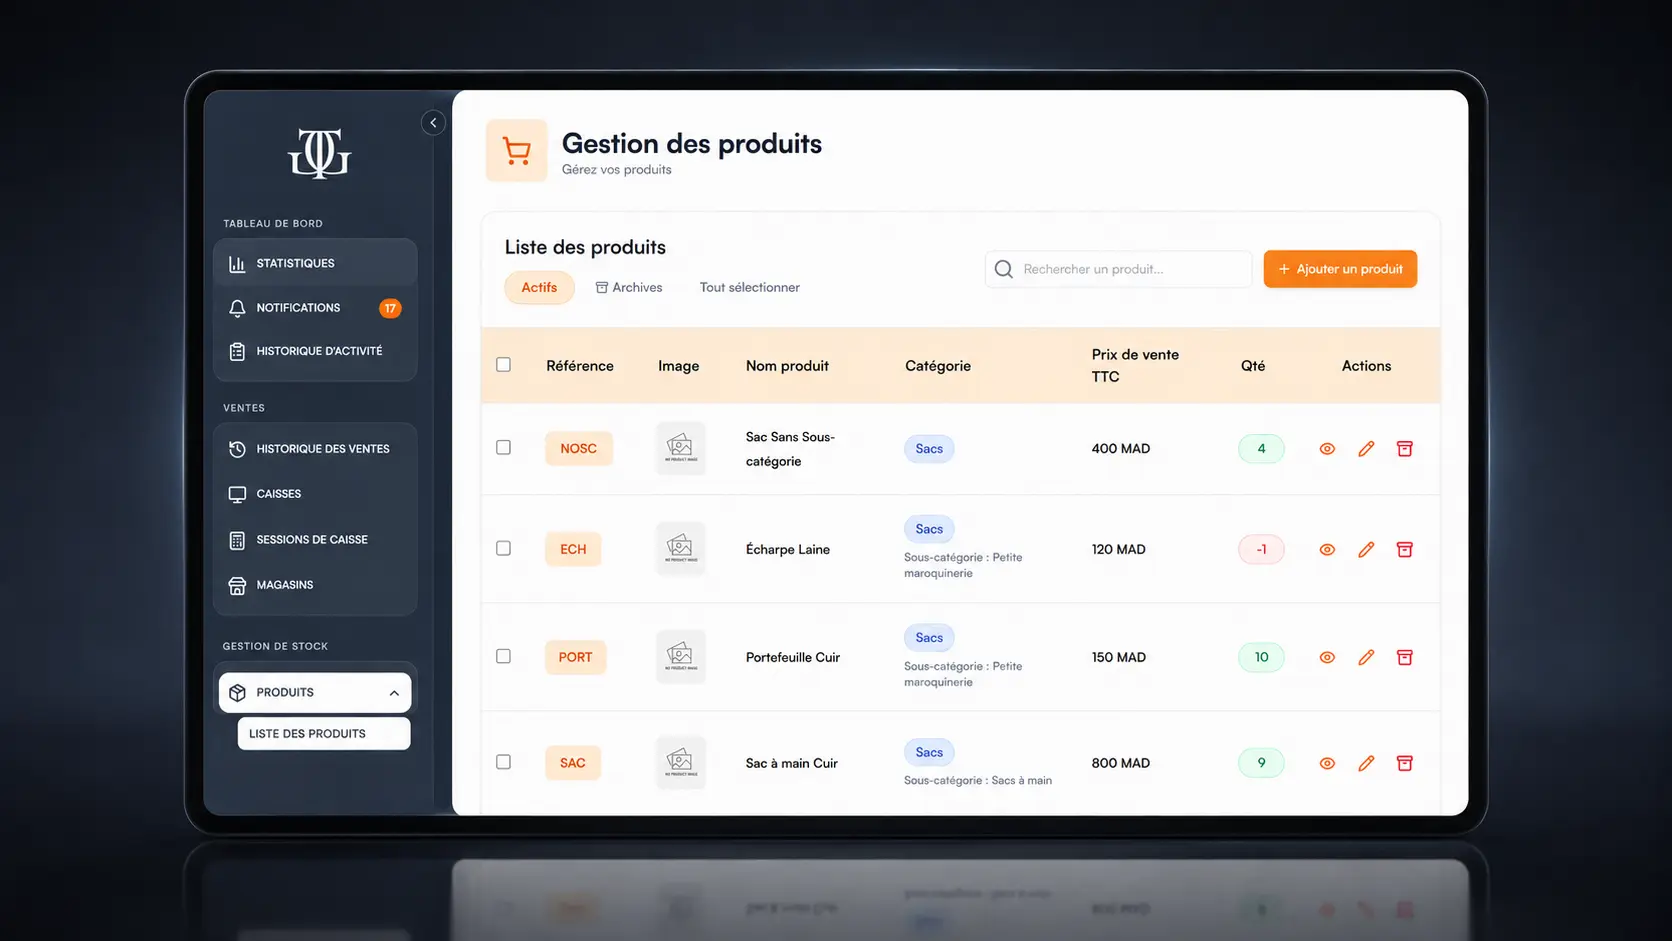The width and height of the screenshot is (1672, 941).
Task: Click Tout sélectionner
Action: pos(750,287)
